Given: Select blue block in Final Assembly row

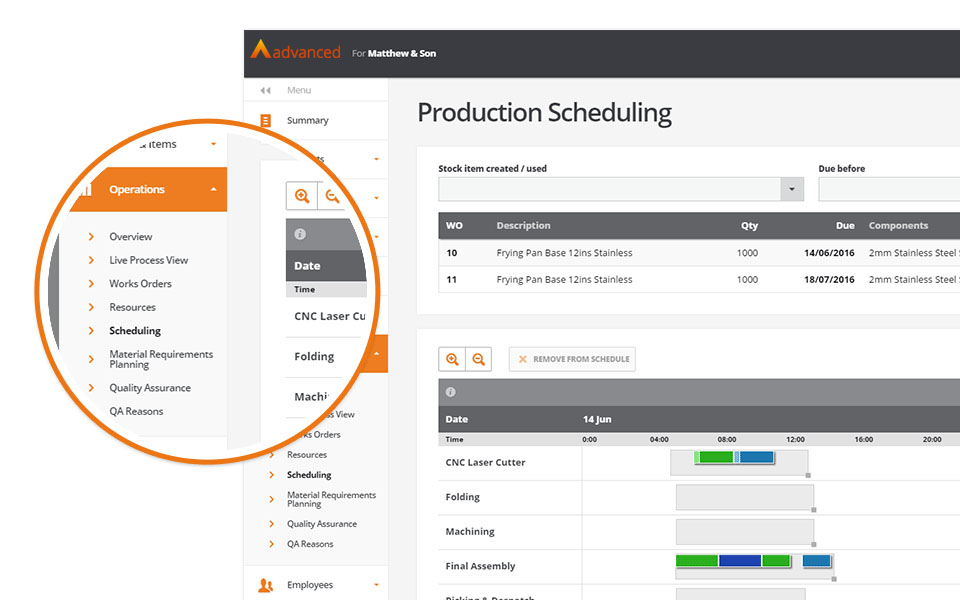Looking at the screenshot, I should [x=740, y=561].
